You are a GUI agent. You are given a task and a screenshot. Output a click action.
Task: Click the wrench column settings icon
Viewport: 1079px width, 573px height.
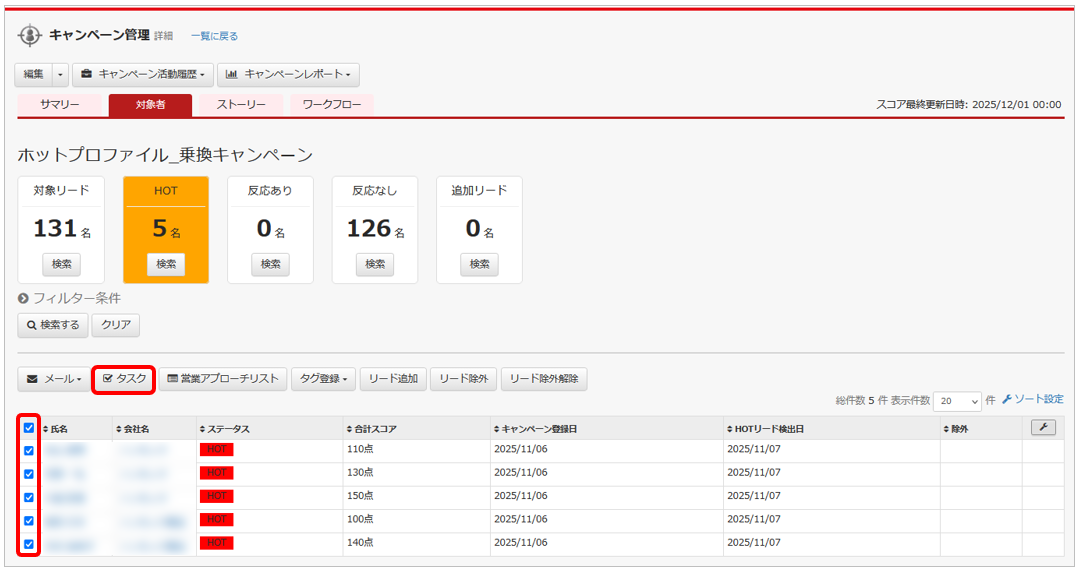[x=1043, y=428]
